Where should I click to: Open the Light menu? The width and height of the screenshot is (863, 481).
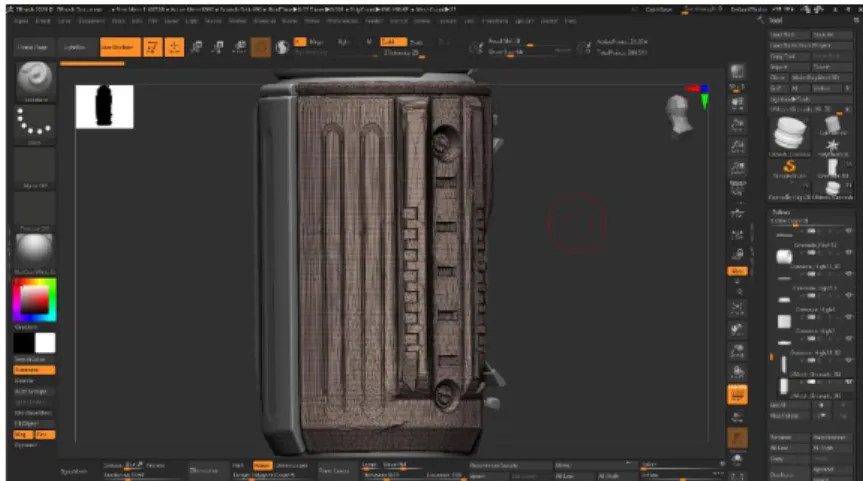[x=192, y=21]
